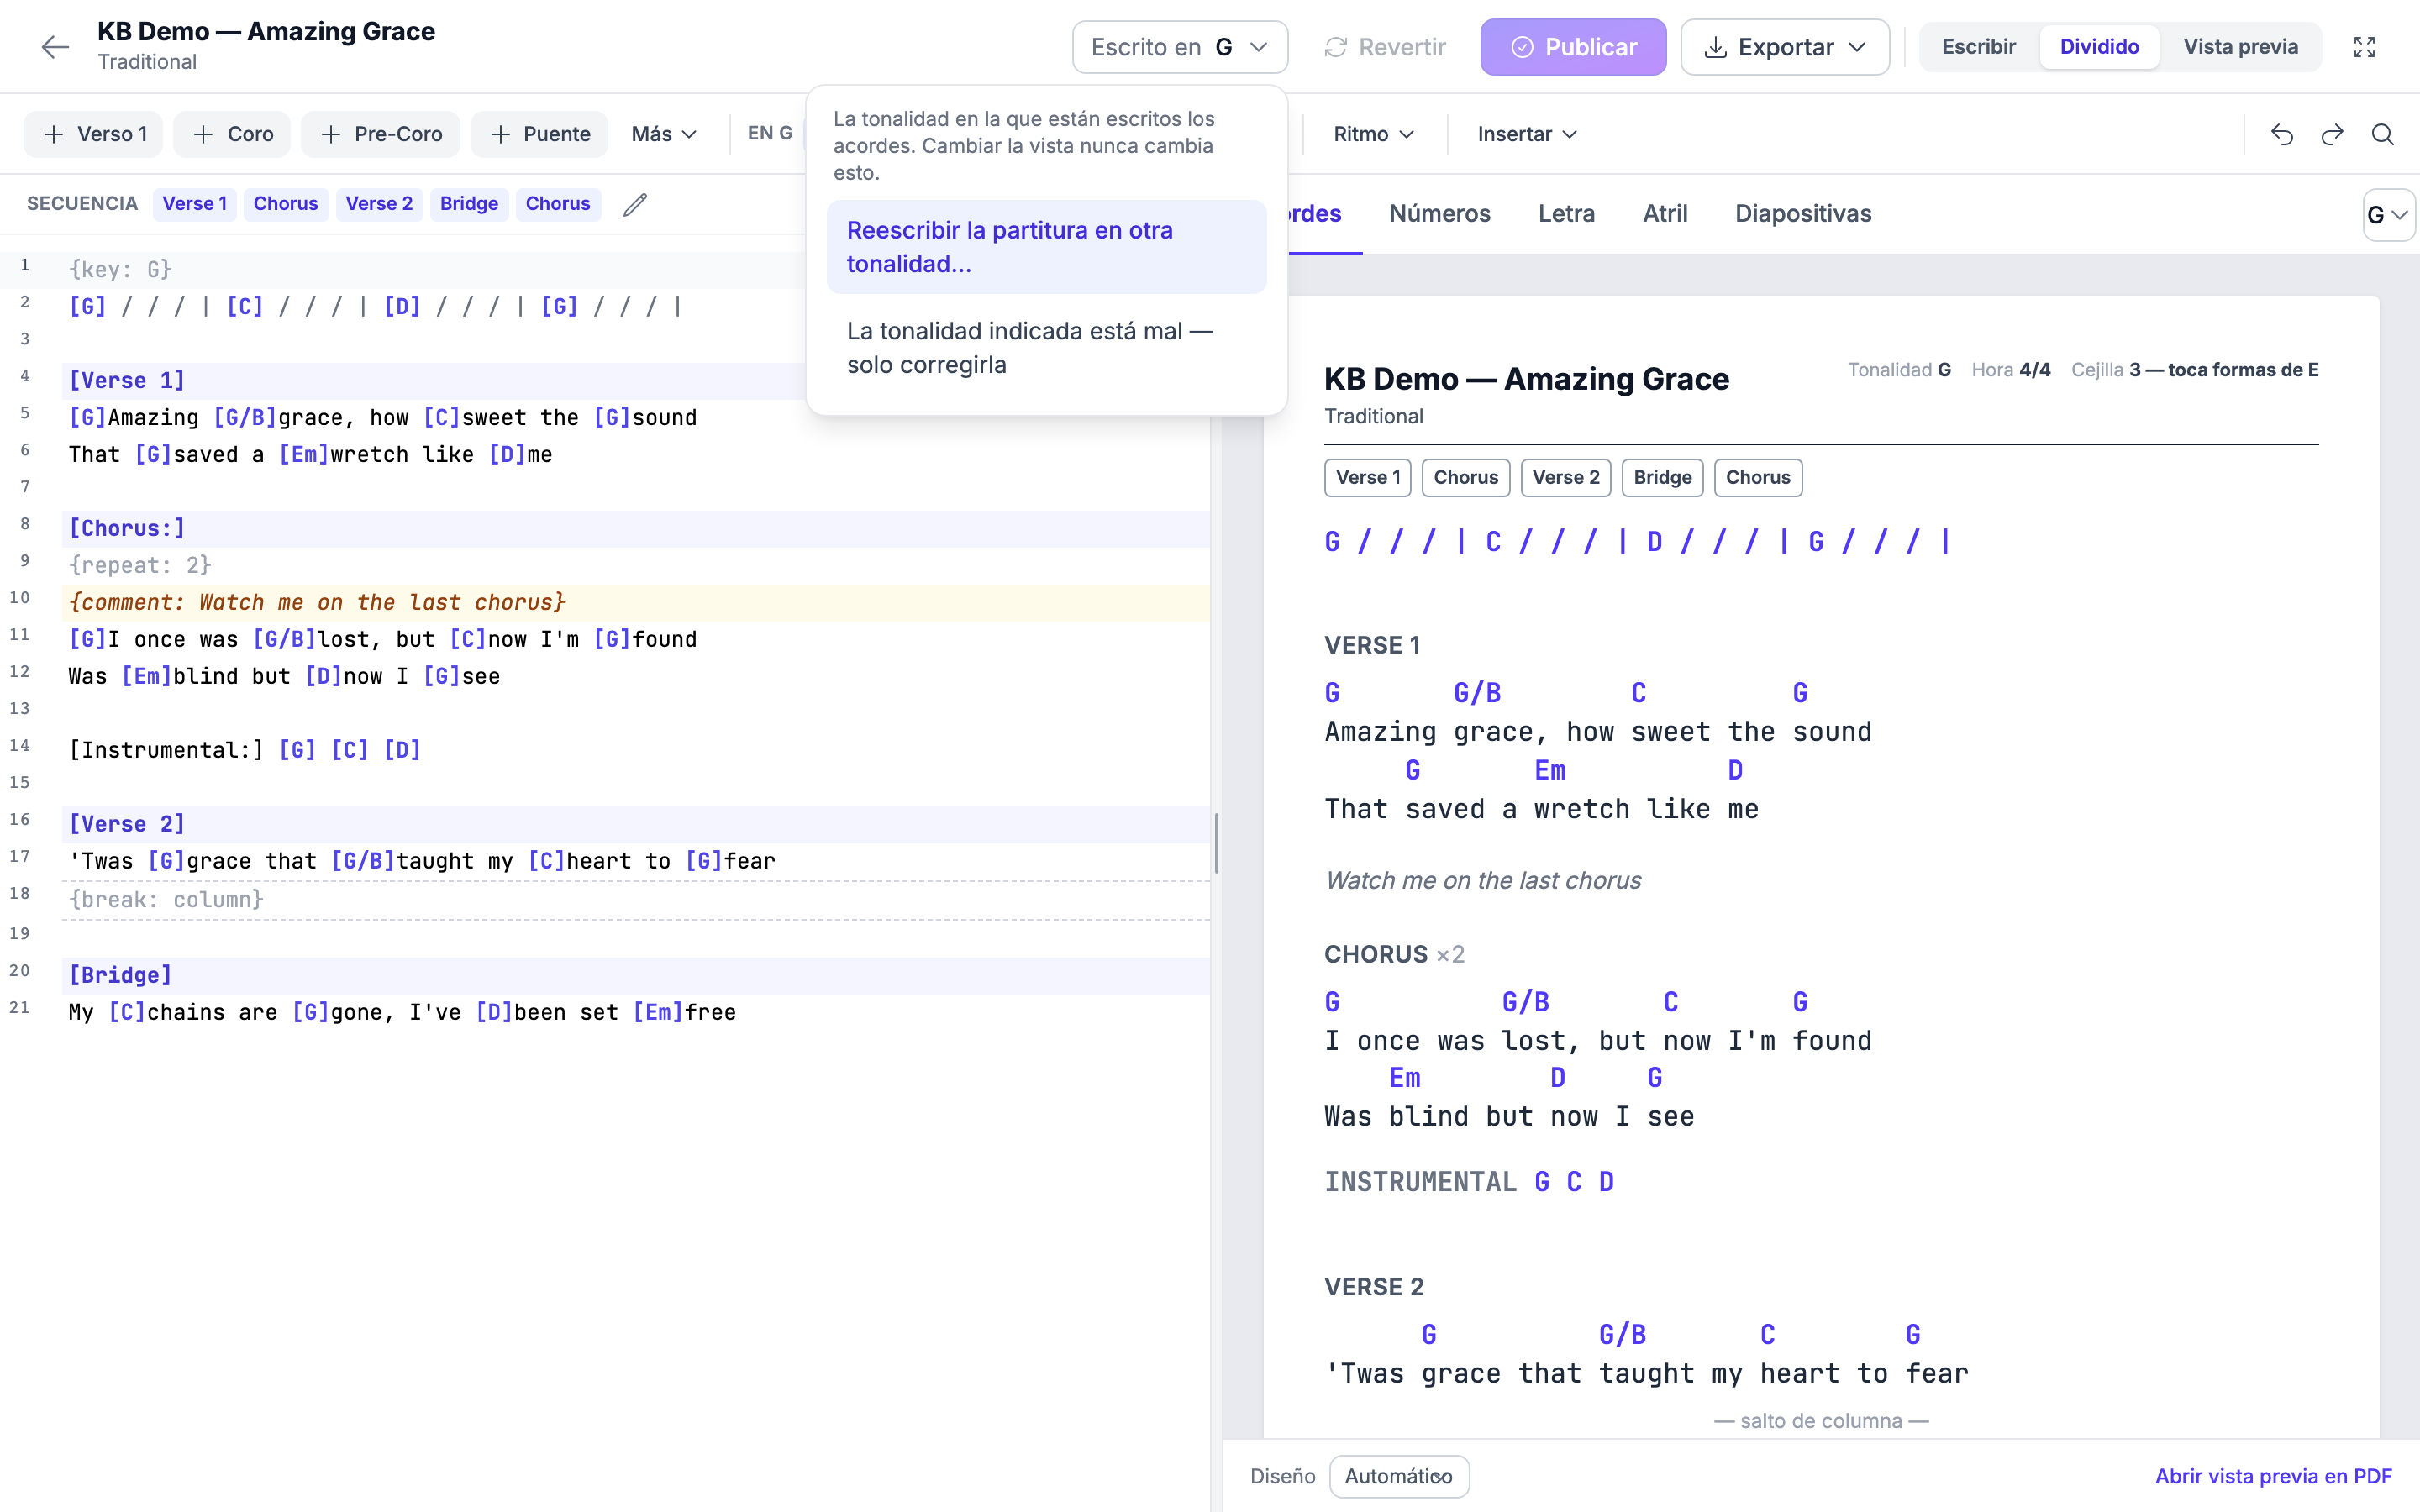The height and width of the screenshot is (1512, 2420).
Task: Open the Ritmo dropdown
Action: pos(1373,134)
